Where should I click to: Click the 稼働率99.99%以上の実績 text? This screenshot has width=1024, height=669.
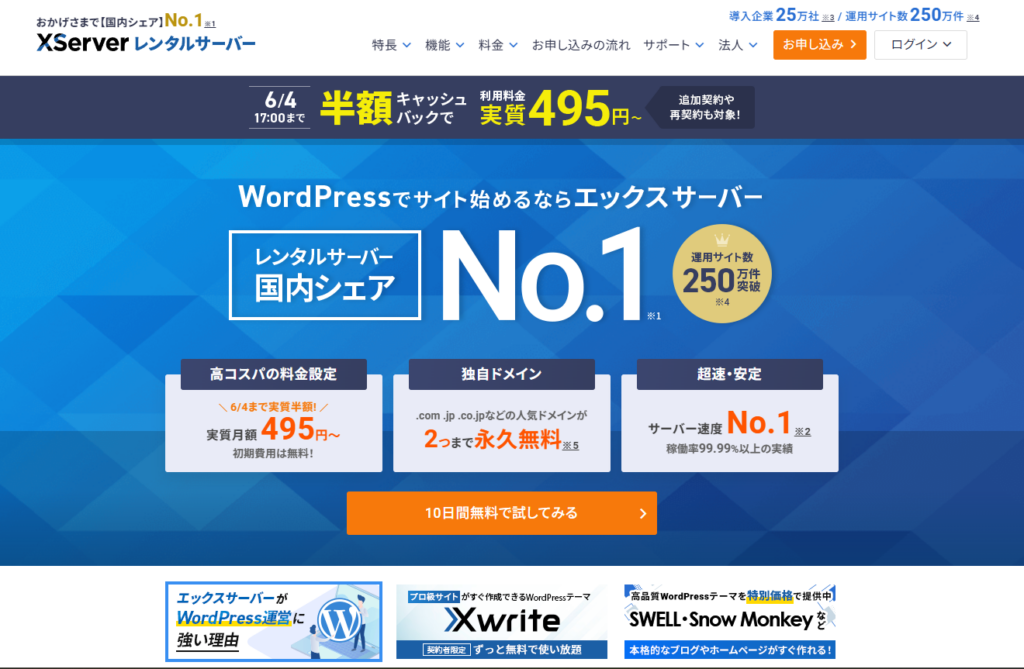(x=729, y=449)
